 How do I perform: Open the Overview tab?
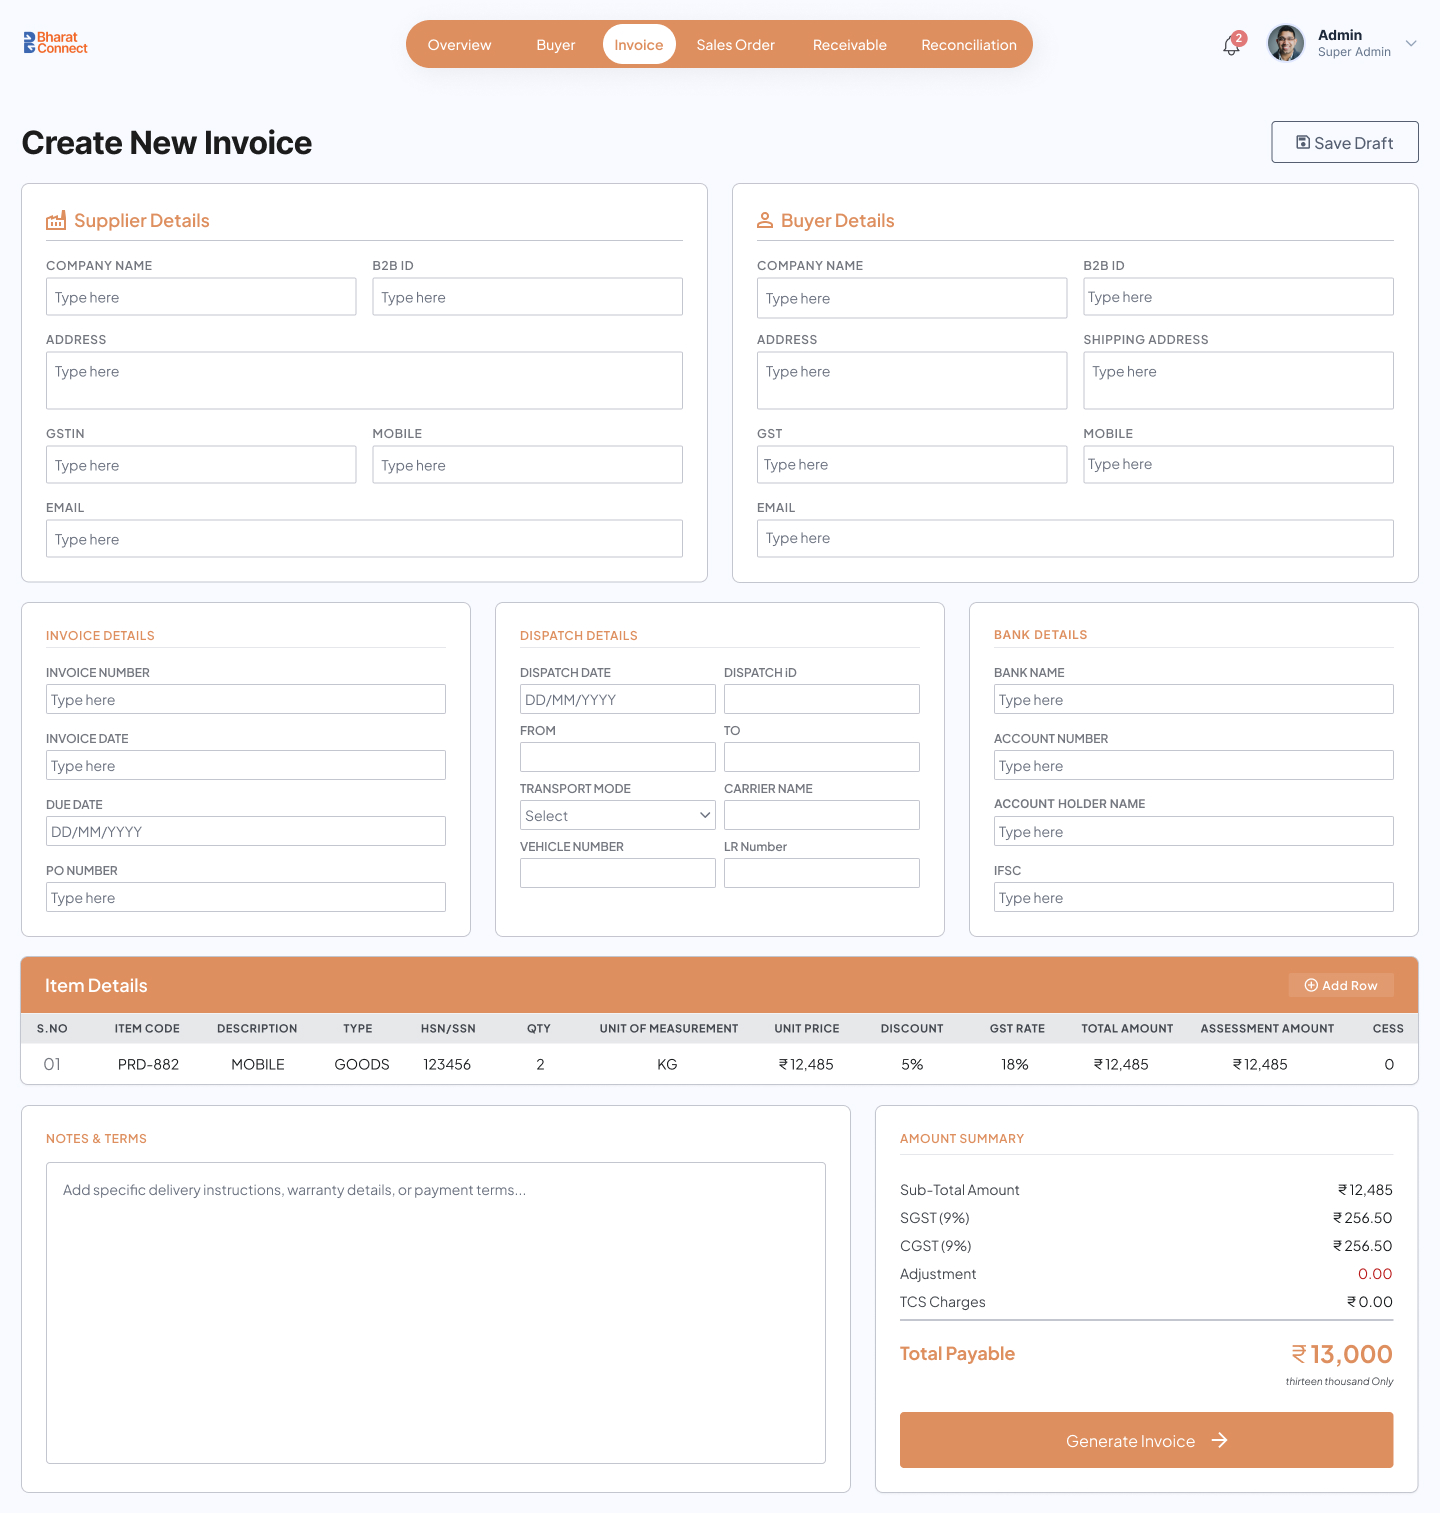(459, 45)
